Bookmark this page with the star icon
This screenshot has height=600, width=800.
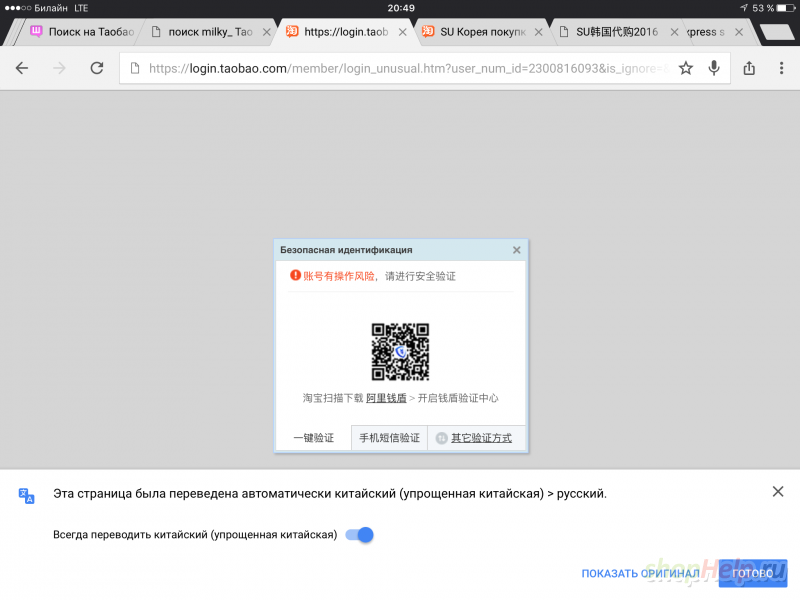point(686,68)
